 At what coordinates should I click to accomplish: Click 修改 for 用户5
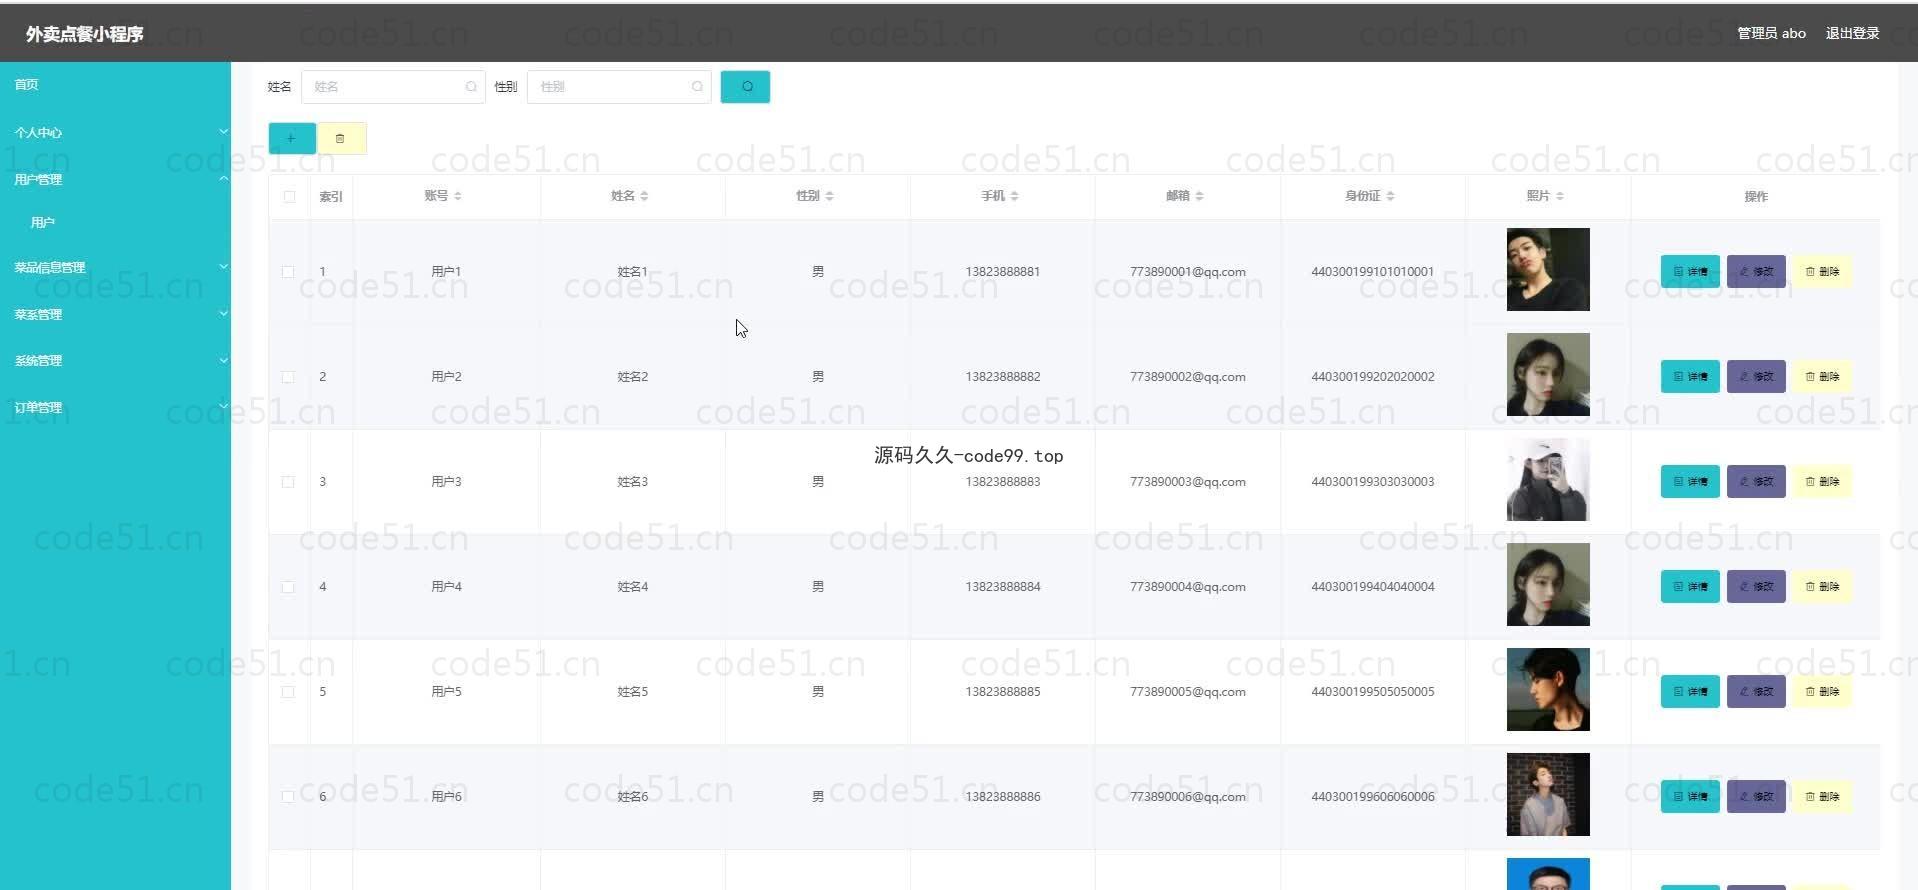pos(1756,692)
